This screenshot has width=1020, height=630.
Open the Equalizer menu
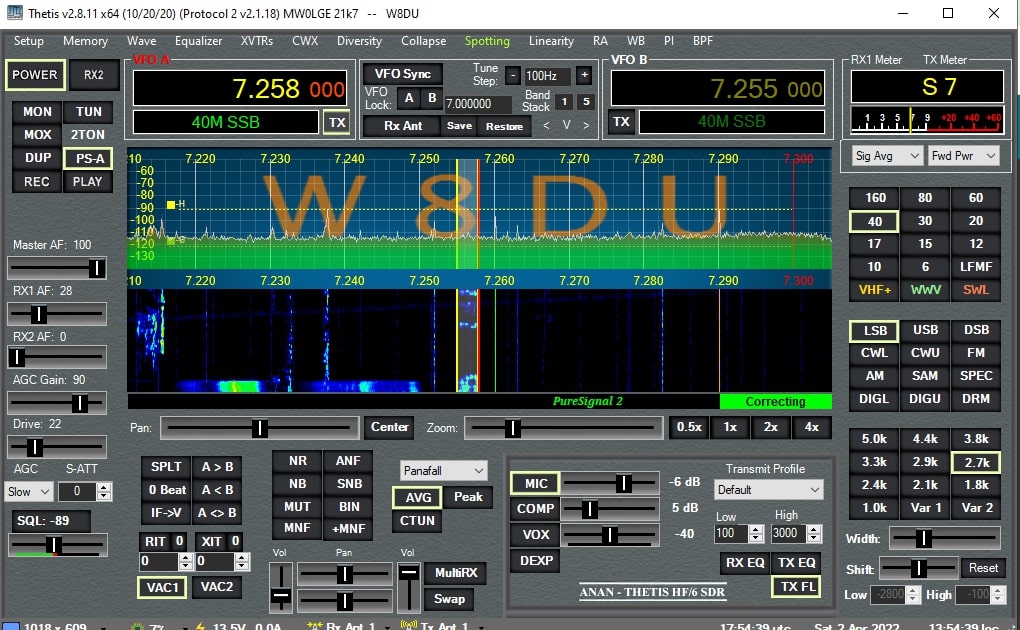198,40
